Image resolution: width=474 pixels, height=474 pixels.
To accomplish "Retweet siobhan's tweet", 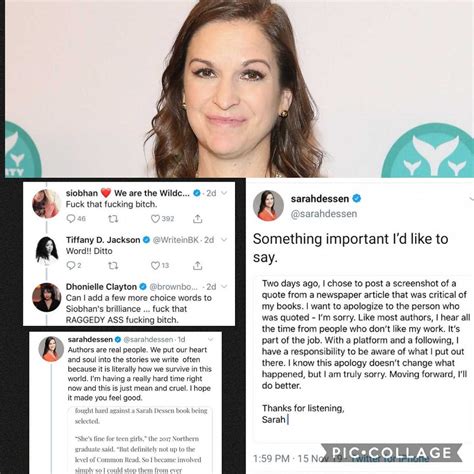I will pos(113,219).
